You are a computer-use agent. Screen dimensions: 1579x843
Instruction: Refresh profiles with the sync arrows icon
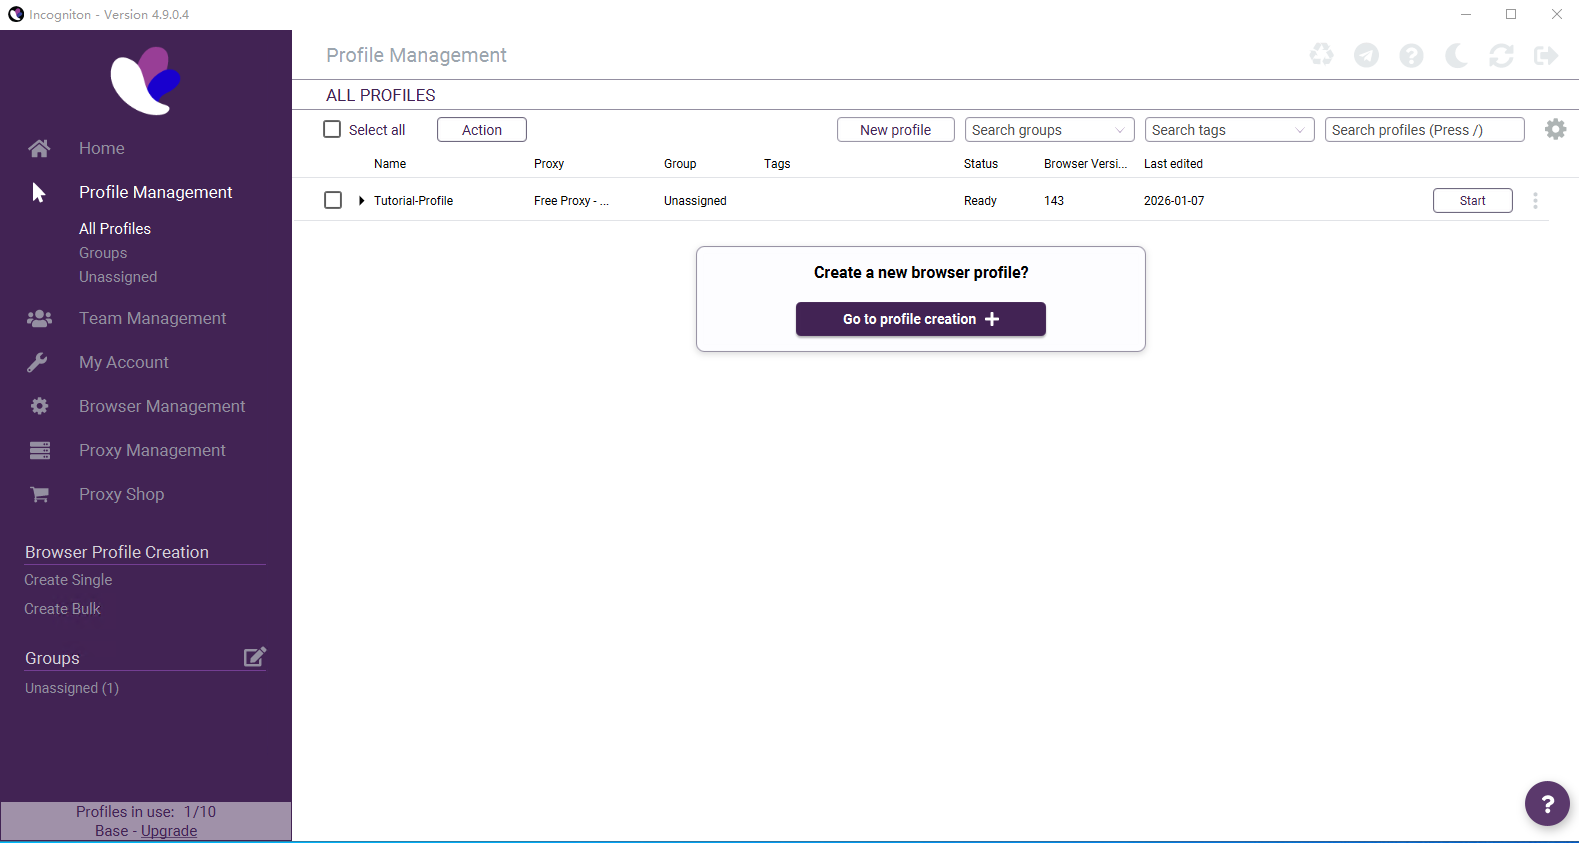pos(1501,55)
